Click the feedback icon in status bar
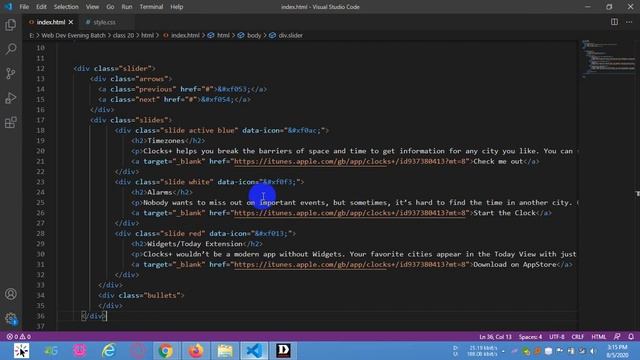The height and width of the screenshot is (360, 640). [x=617, y=337]
